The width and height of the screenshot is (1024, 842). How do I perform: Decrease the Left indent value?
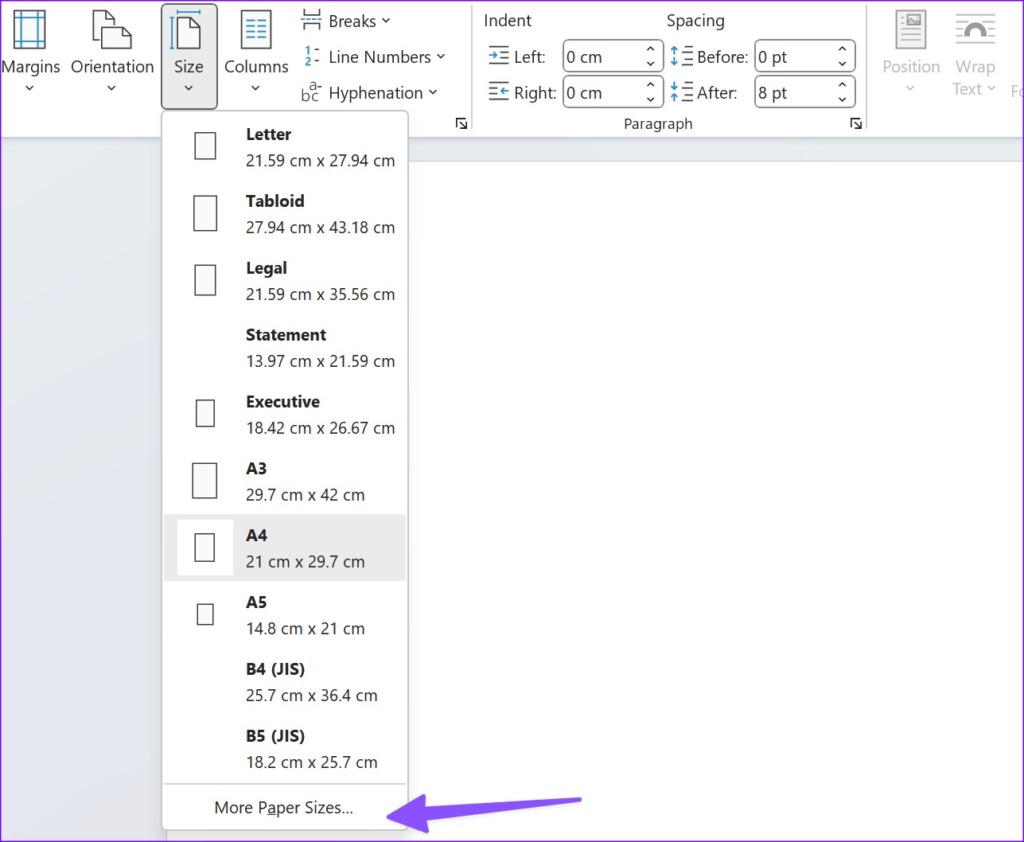653,63
